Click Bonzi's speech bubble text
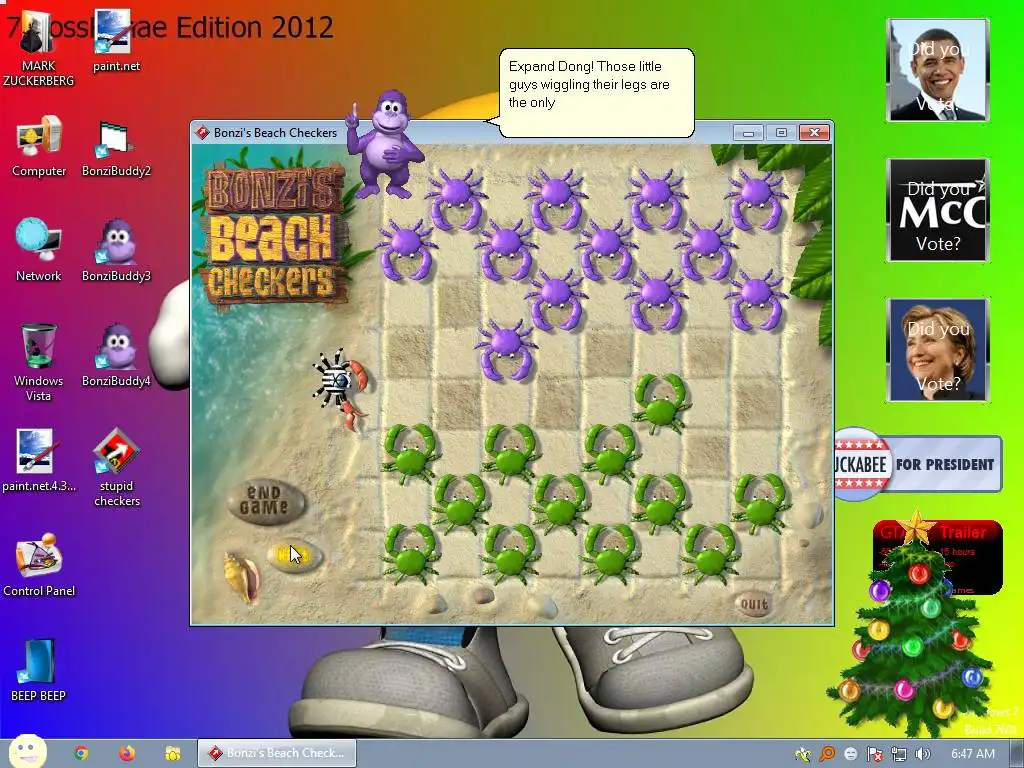This screenshot has height=768, width=1024. (589, 84)
